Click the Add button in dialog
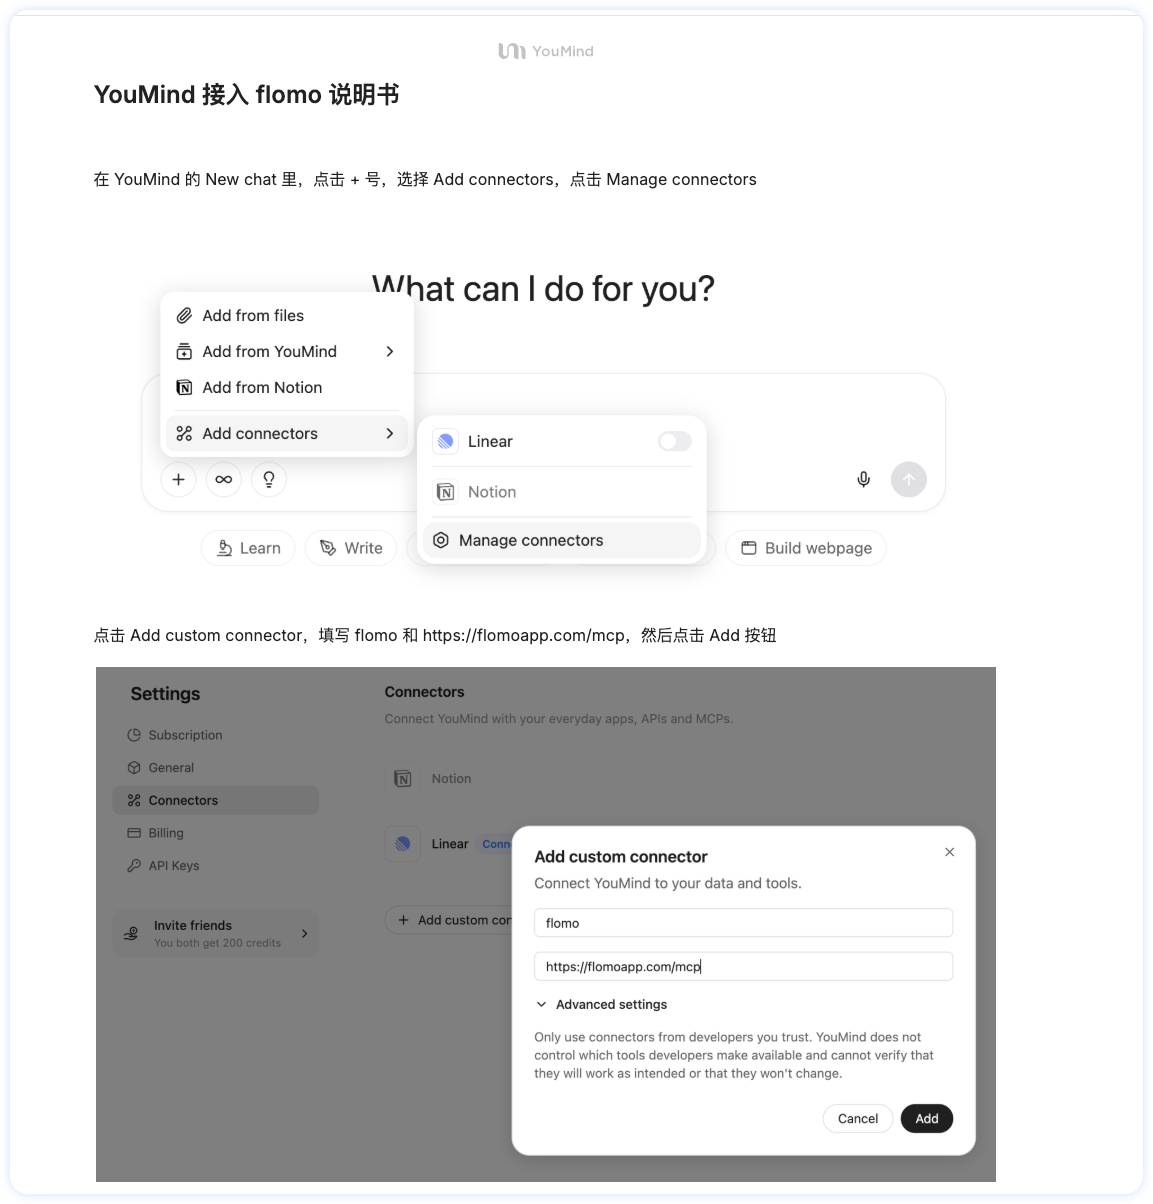The height and width of the screenshot is (1204, 1153). click(927, 1118)
